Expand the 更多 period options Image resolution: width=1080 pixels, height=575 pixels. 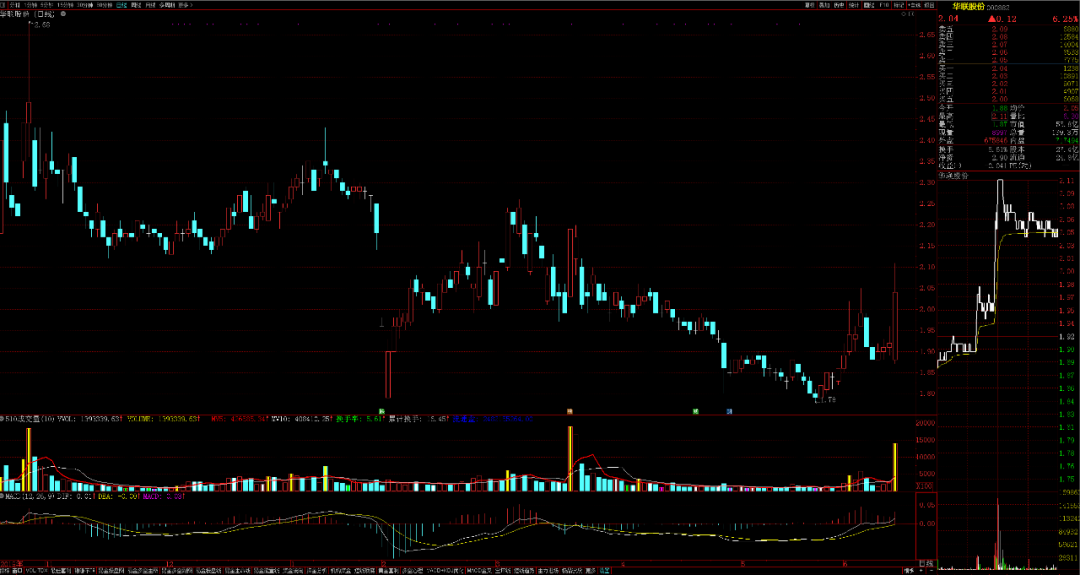pos(185,5)
